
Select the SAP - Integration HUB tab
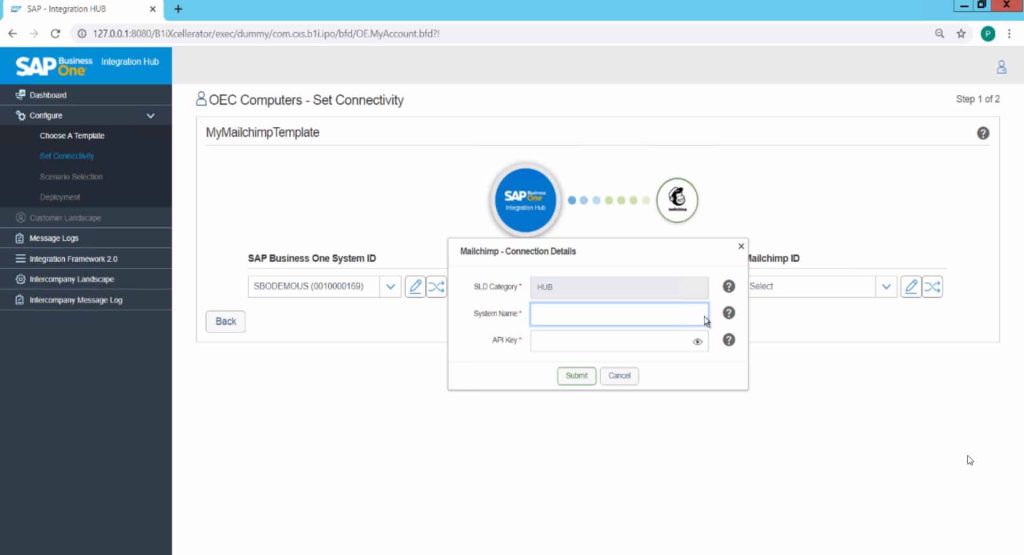click(82, 9)
